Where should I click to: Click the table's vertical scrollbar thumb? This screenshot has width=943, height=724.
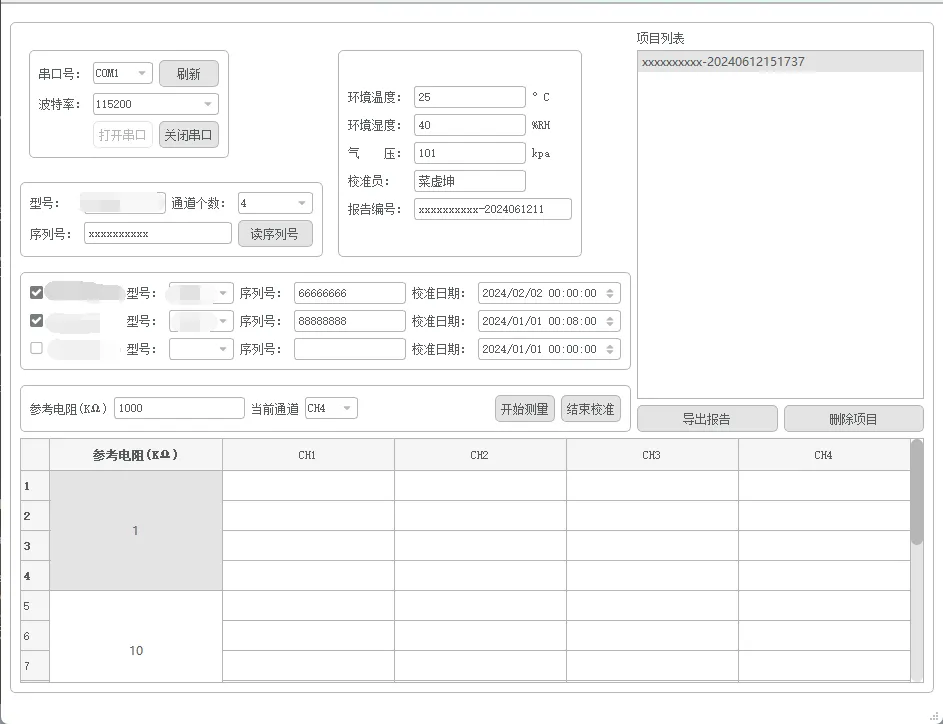point(917,492)
